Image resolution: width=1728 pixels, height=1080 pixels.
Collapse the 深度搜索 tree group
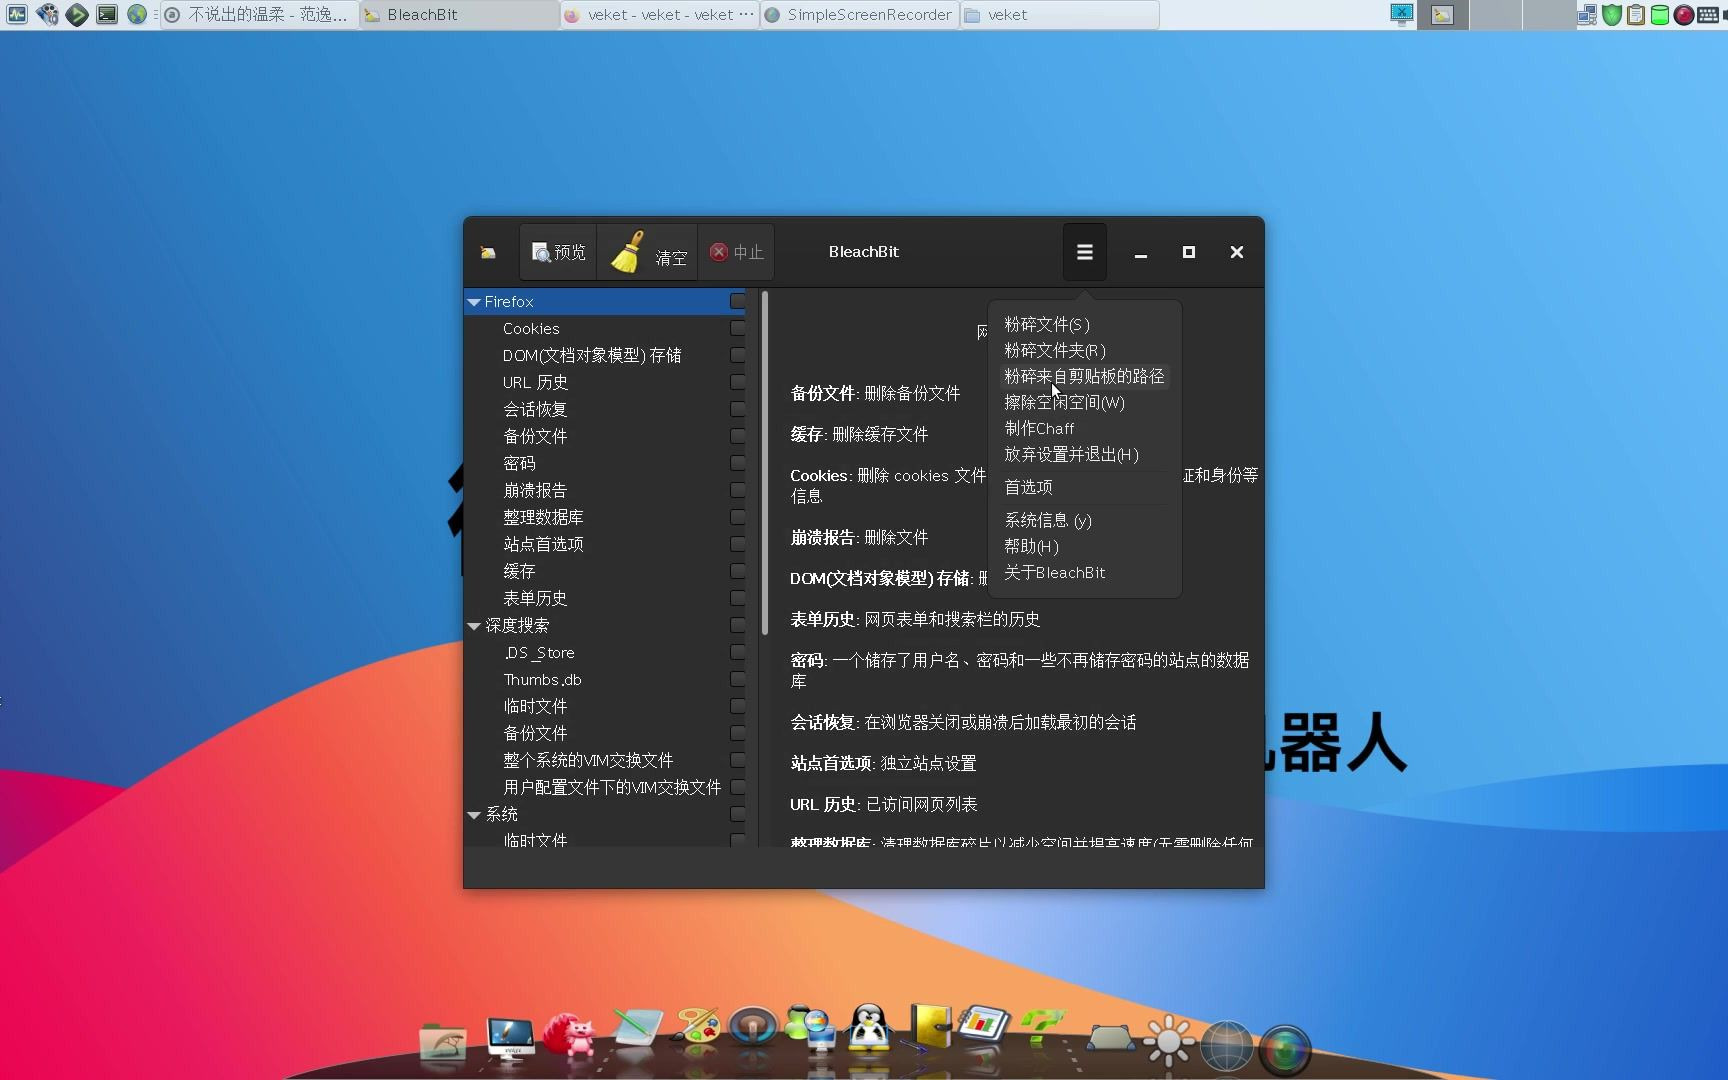[x=474, y=626]
